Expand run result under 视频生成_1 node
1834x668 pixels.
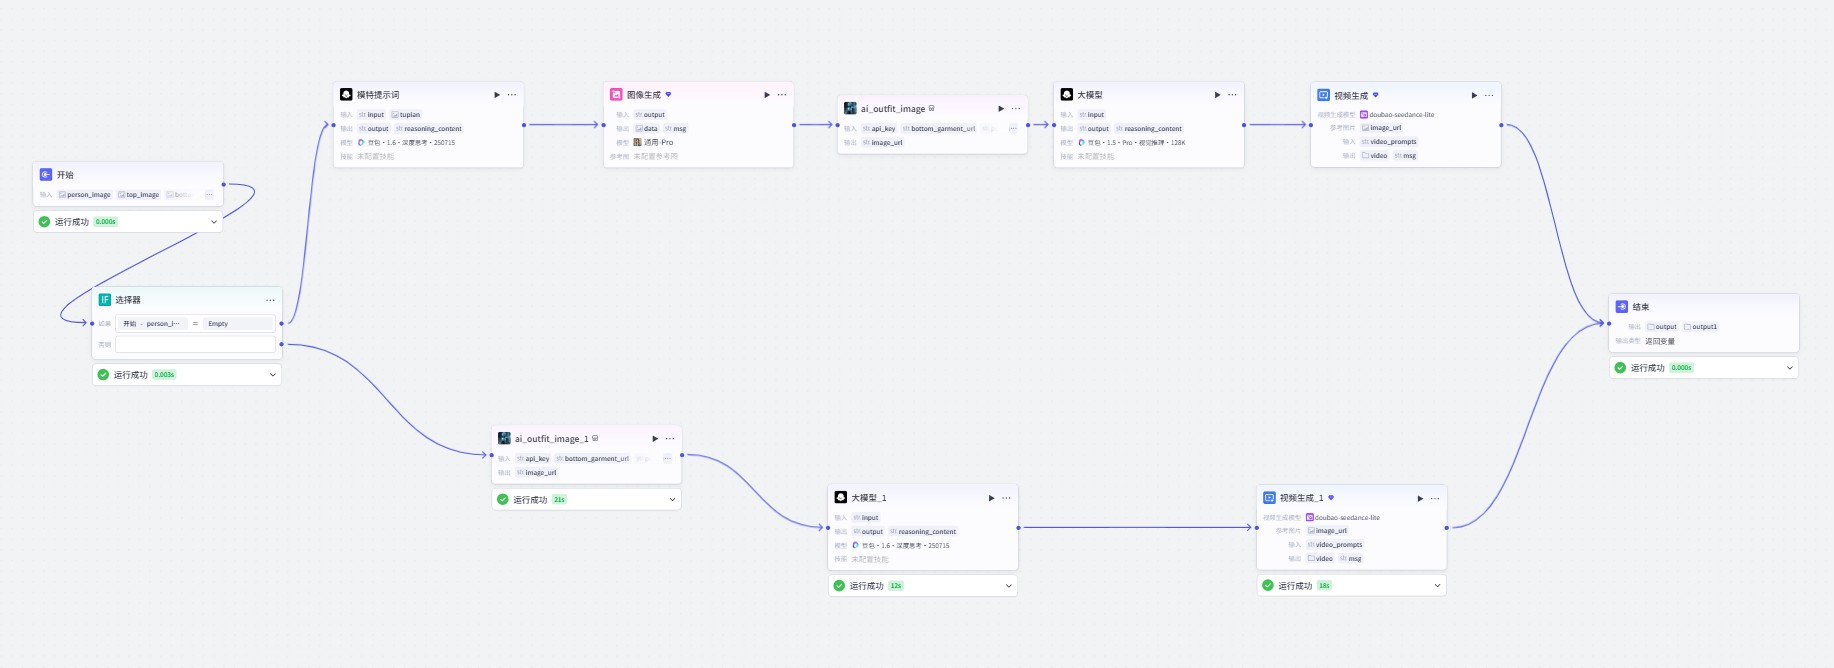[1438, 586]
